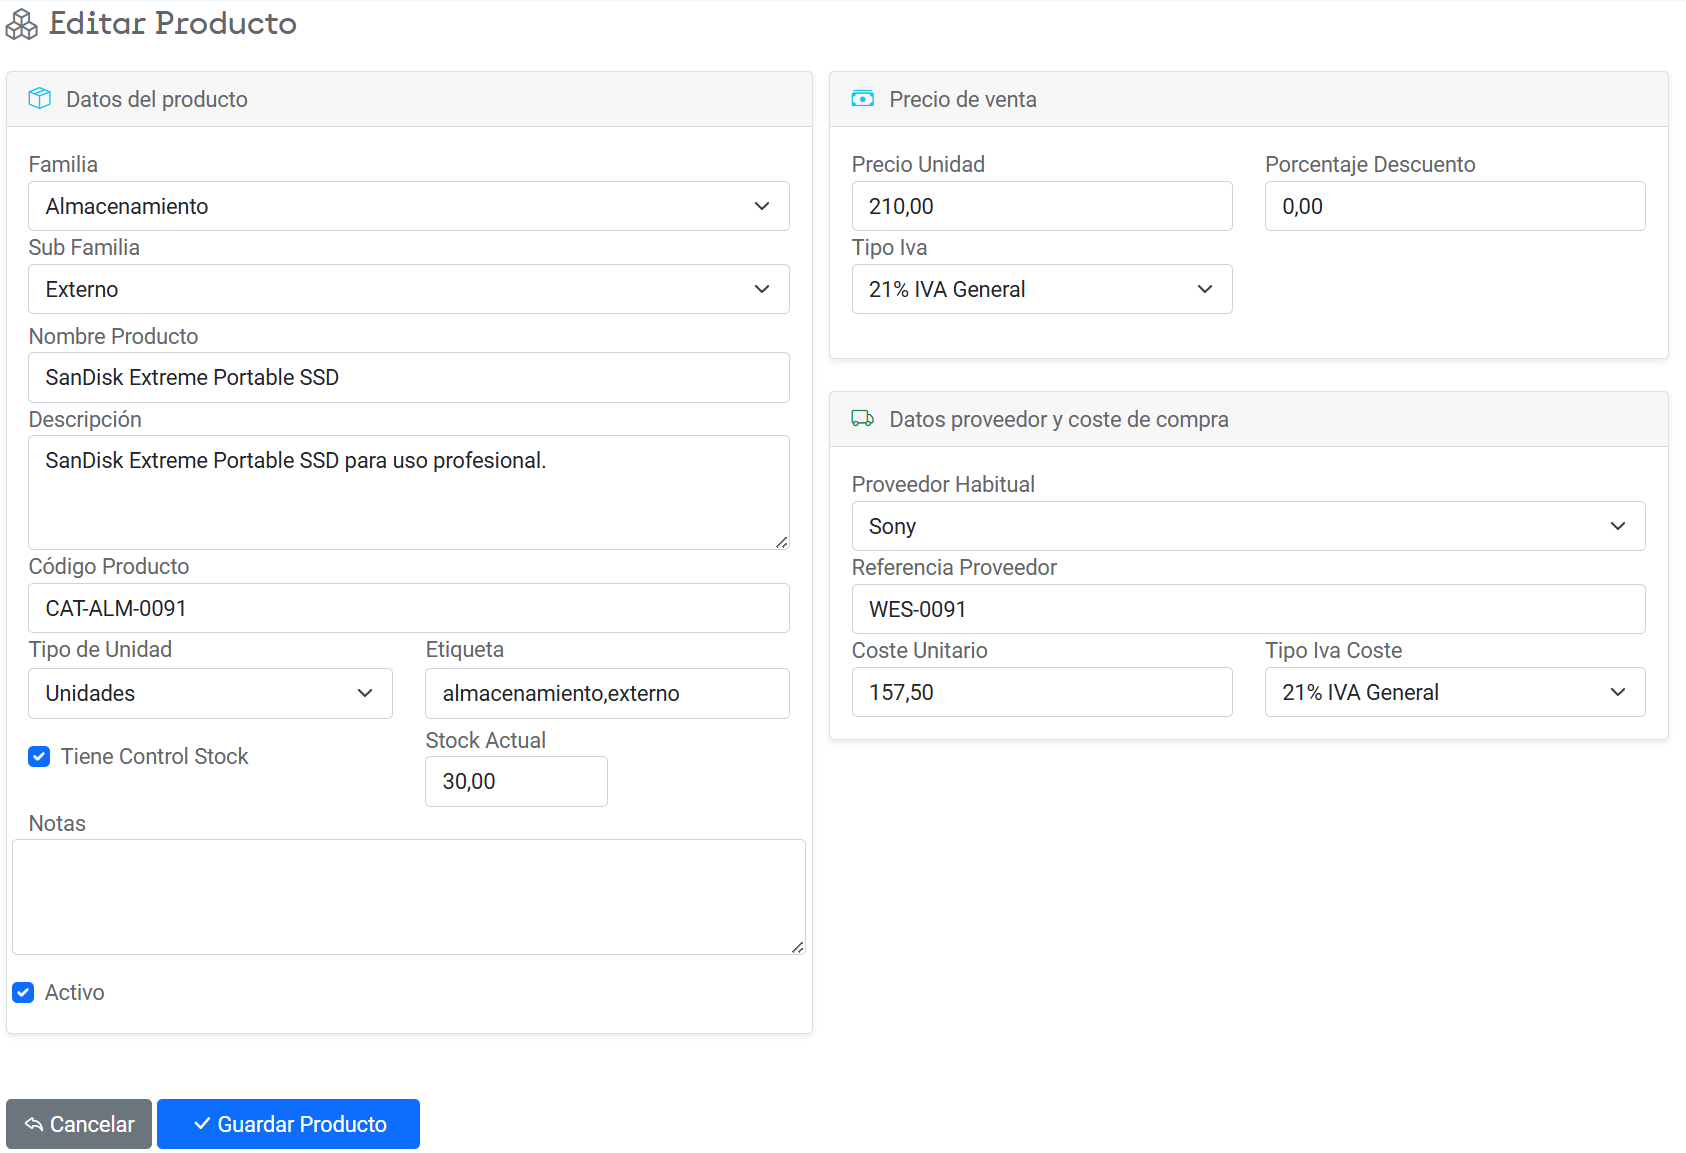The height and width of the screenshot is (1153, 1686).
Task: Open the Familia dropdown showing Almacenamiento
Action: click(409, 206)
